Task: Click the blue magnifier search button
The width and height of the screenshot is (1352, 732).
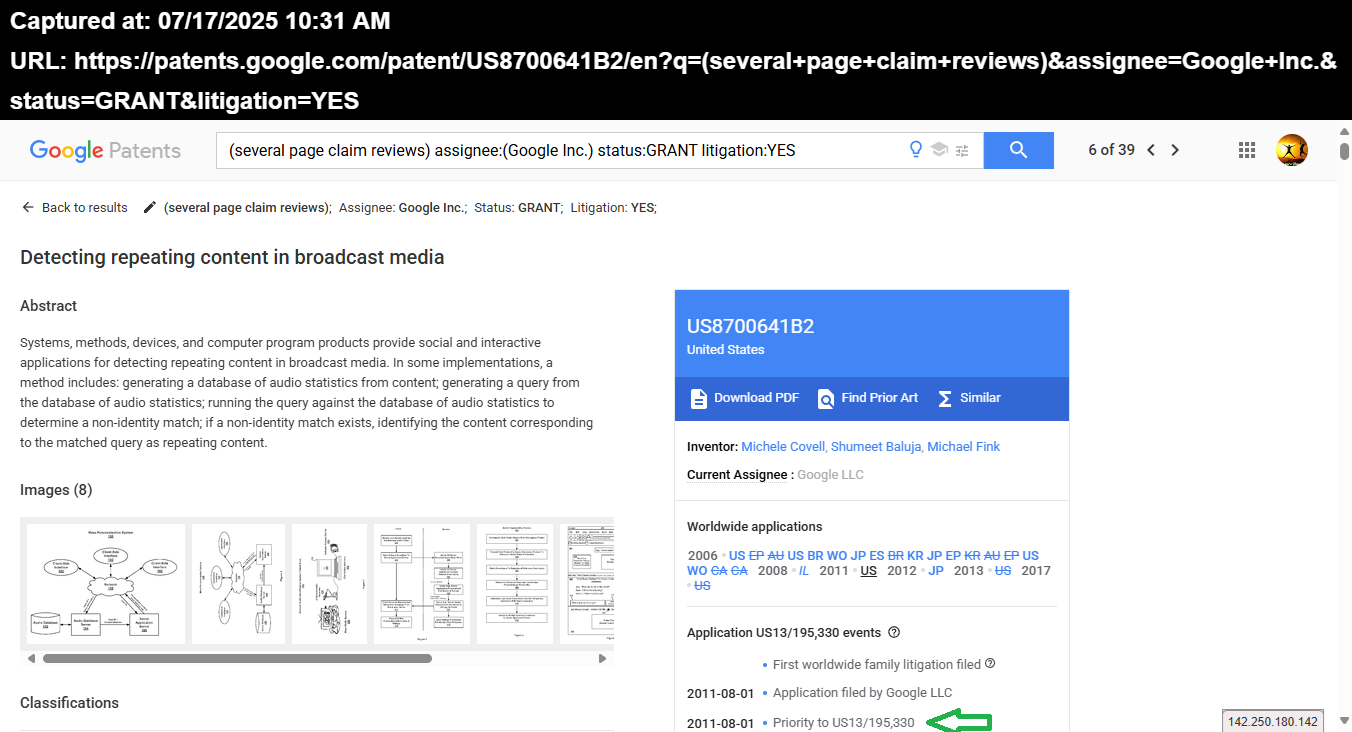Action: point(1019,150)
